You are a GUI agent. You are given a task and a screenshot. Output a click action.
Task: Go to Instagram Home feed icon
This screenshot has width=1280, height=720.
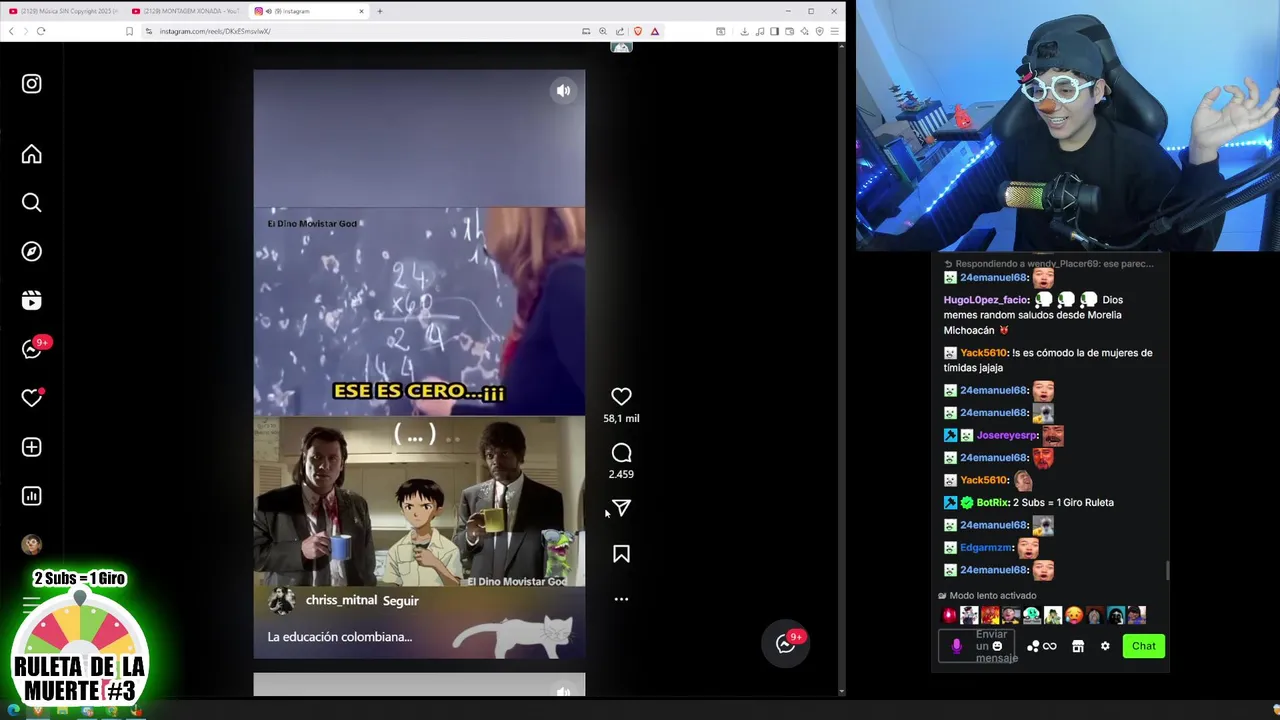click(32, 154)
